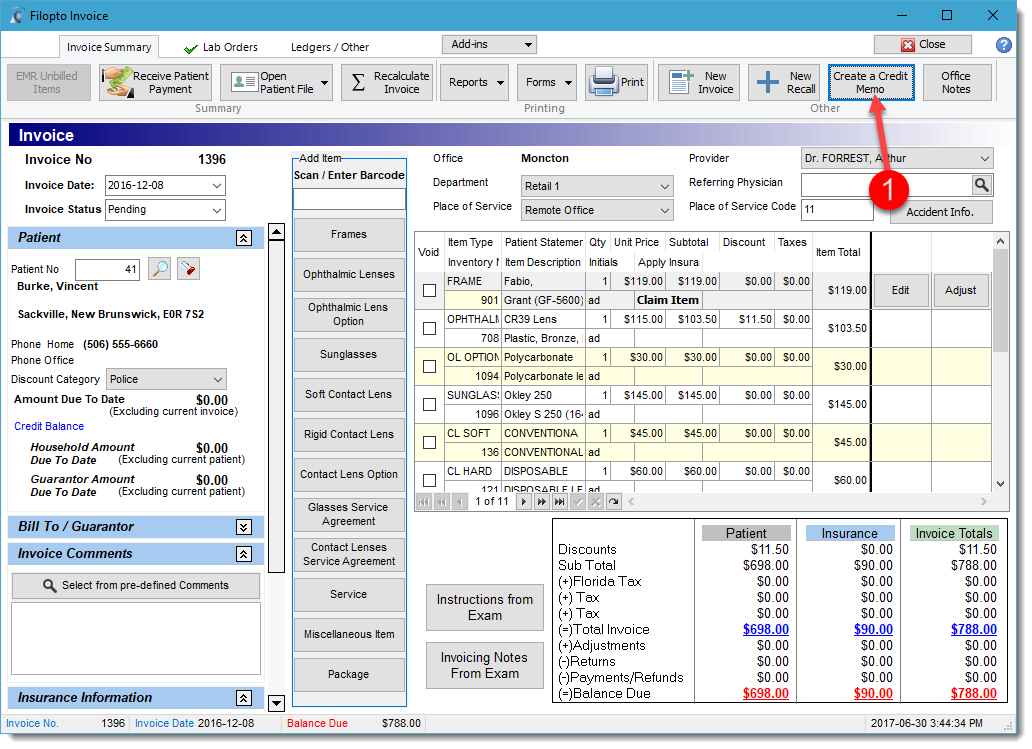The height and width of the screenshot is (749, 1032).
Task: Jump to the last item record
Action: [559, 502]
